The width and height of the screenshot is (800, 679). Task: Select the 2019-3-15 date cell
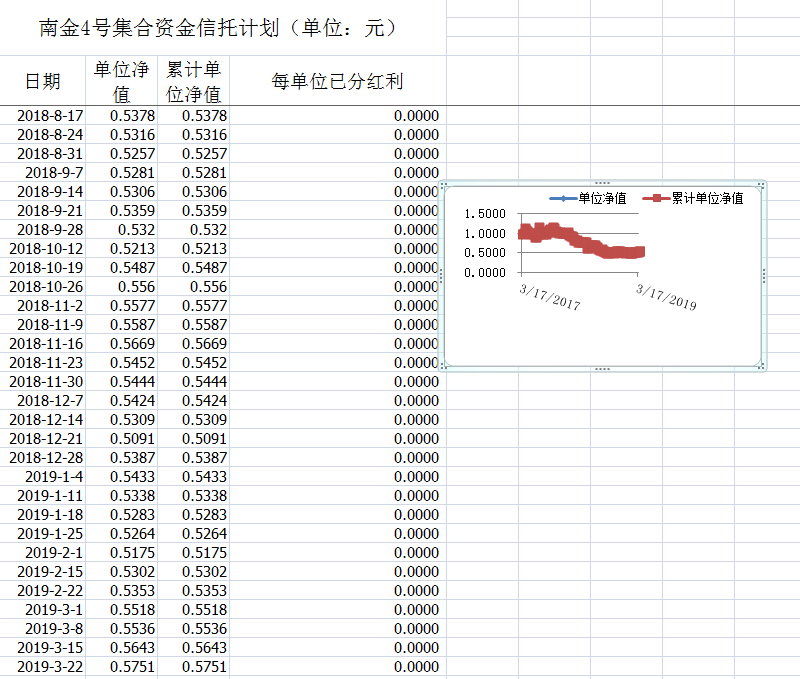pyautogui.click(x=43, y=648)
